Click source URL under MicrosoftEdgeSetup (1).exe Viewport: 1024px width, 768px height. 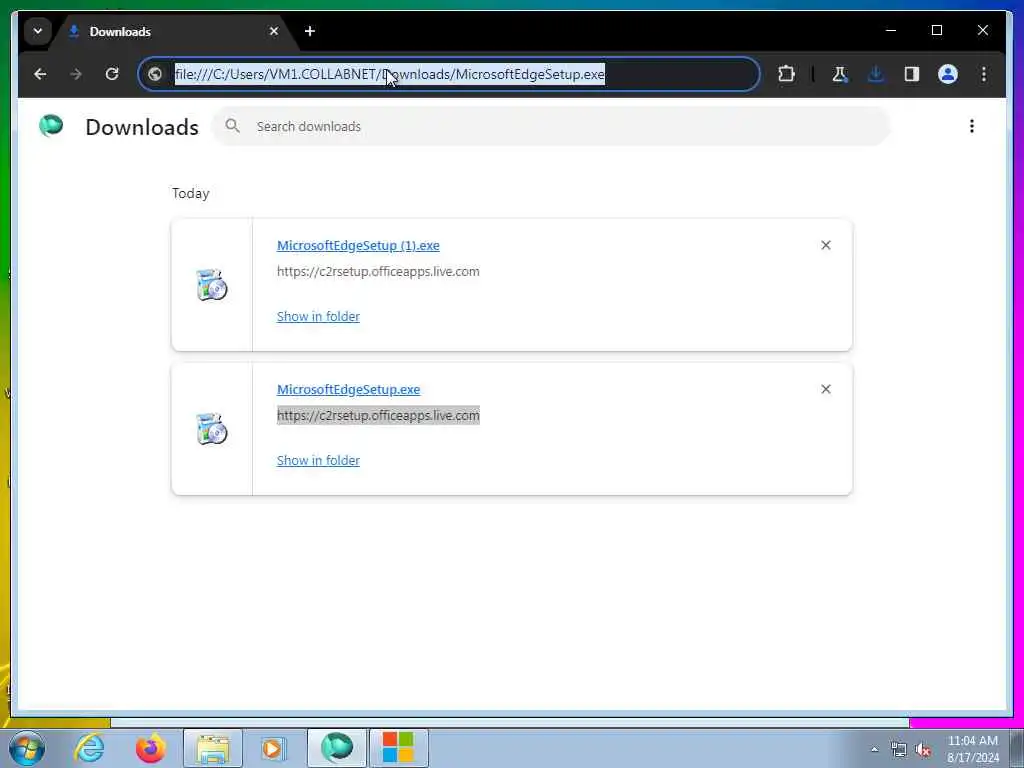[378, 272]
